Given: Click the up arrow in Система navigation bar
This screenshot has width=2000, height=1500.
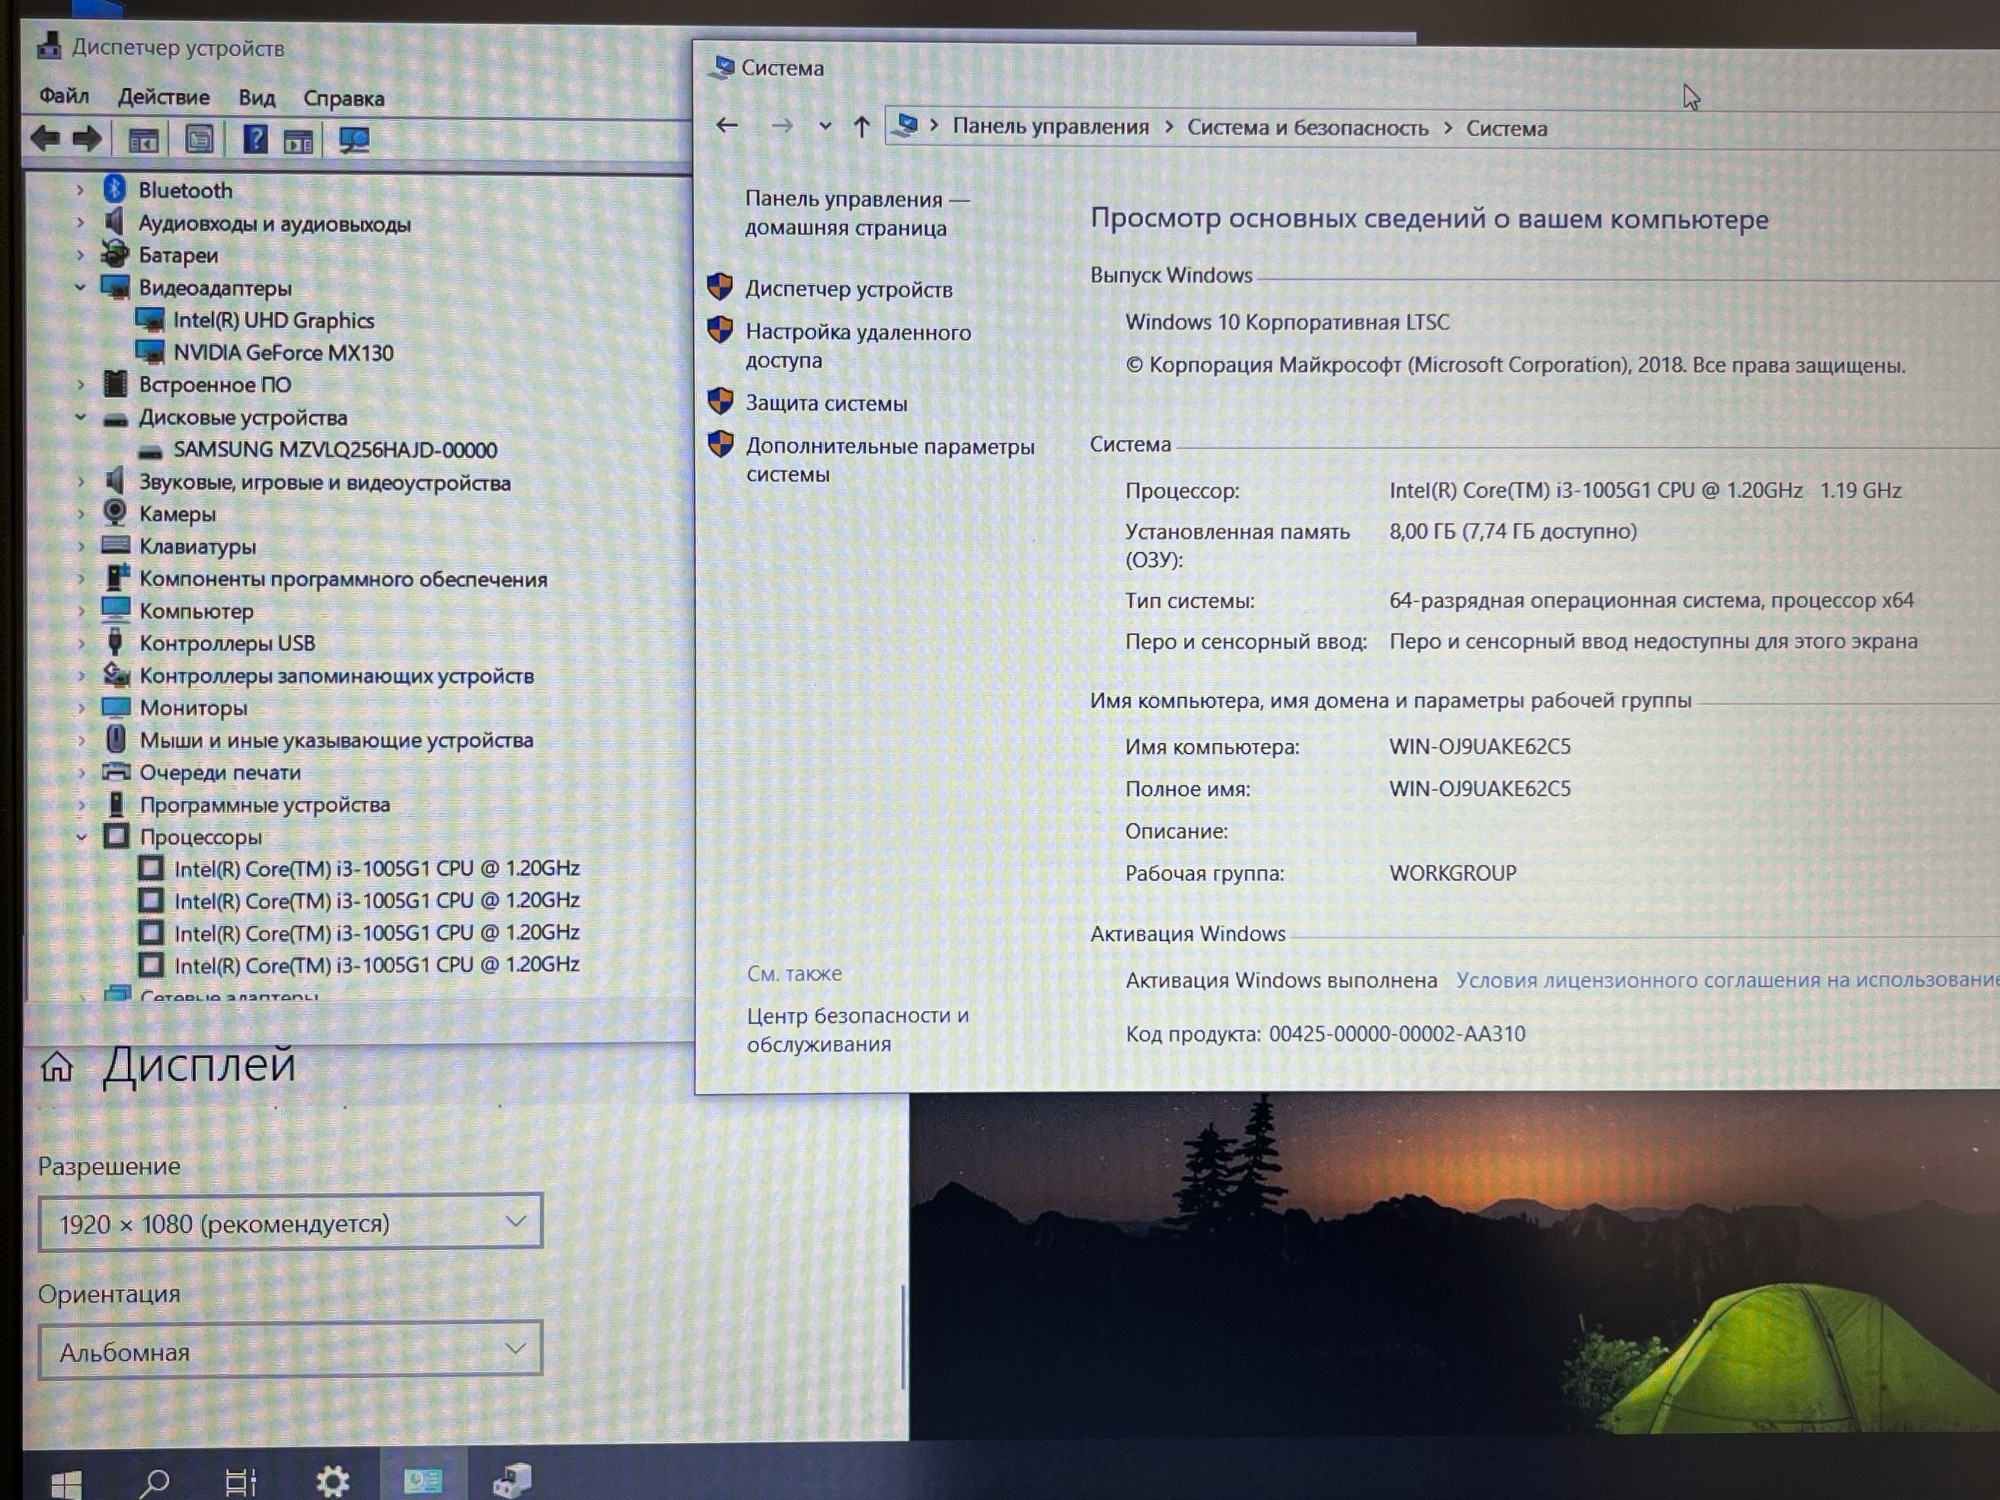Looking at the screenshot, I should pos(861,126).
